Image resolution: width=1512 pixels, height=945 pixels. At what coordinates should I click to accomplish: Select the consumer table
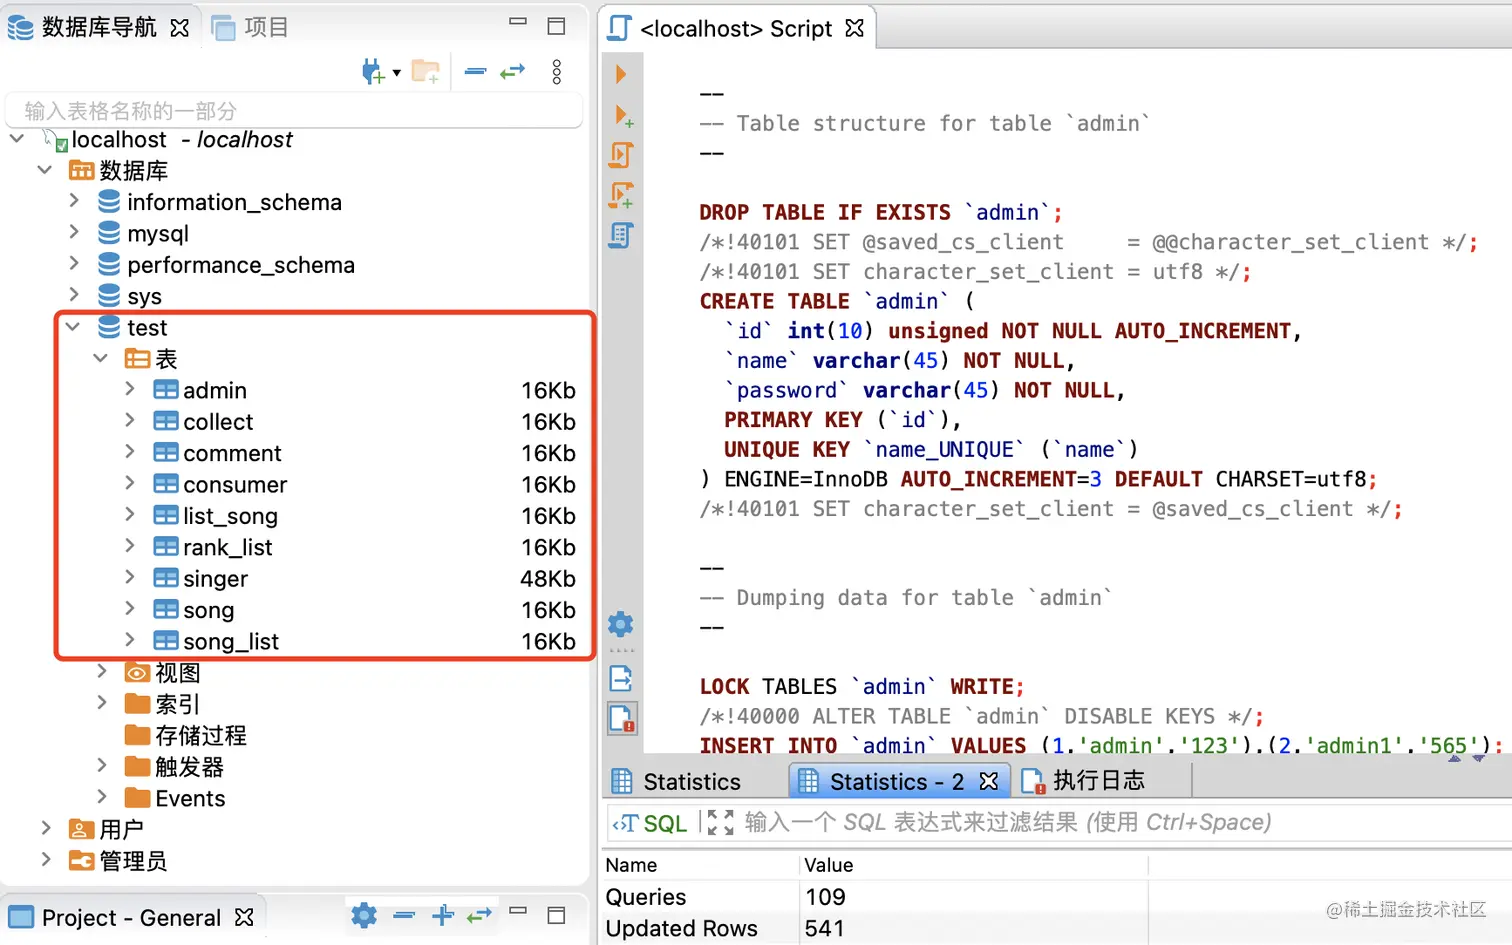(235, 485)
